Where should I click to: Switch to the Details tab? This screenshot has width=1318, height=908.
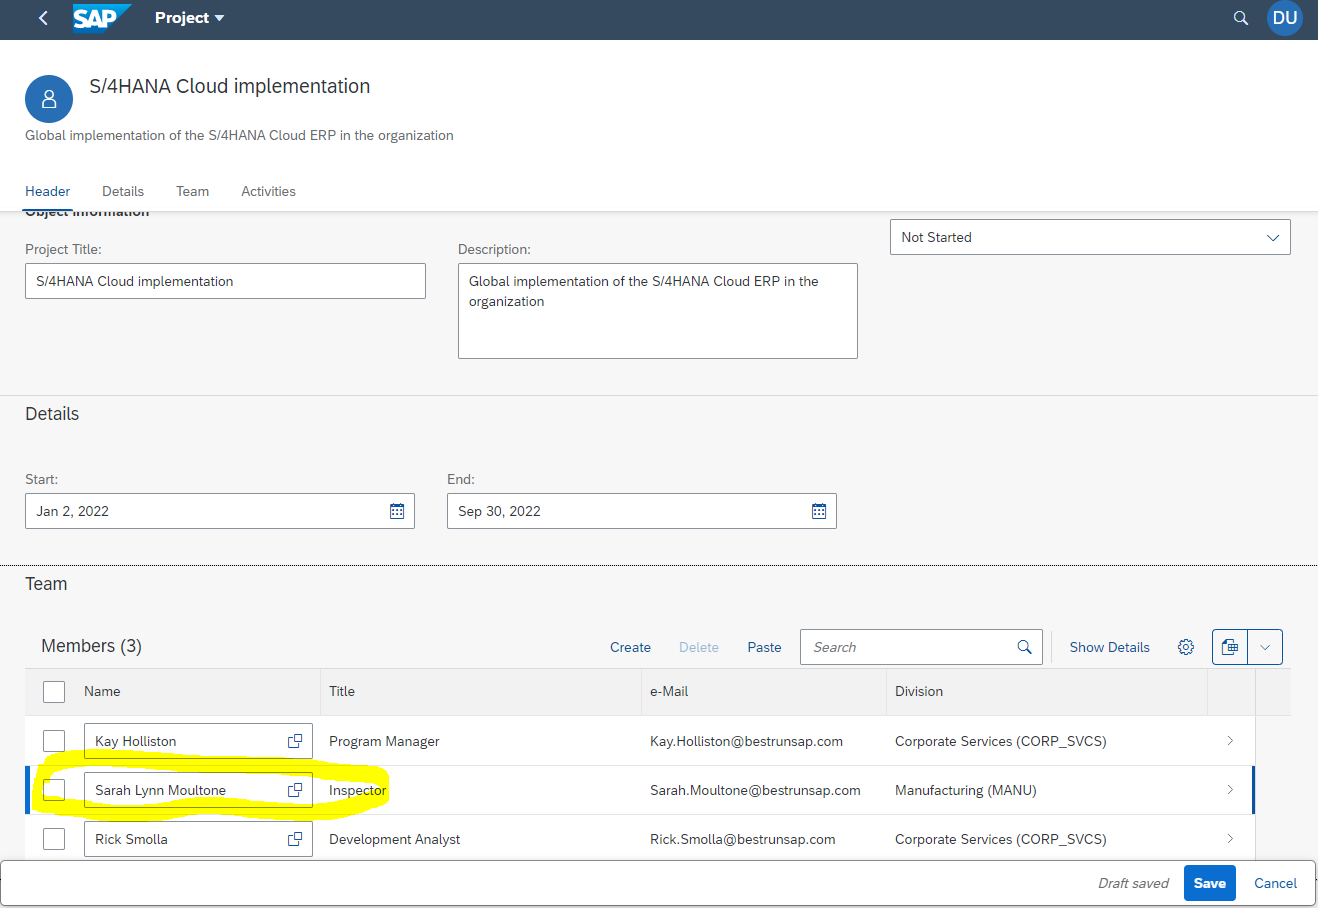(x=123, y=191)
